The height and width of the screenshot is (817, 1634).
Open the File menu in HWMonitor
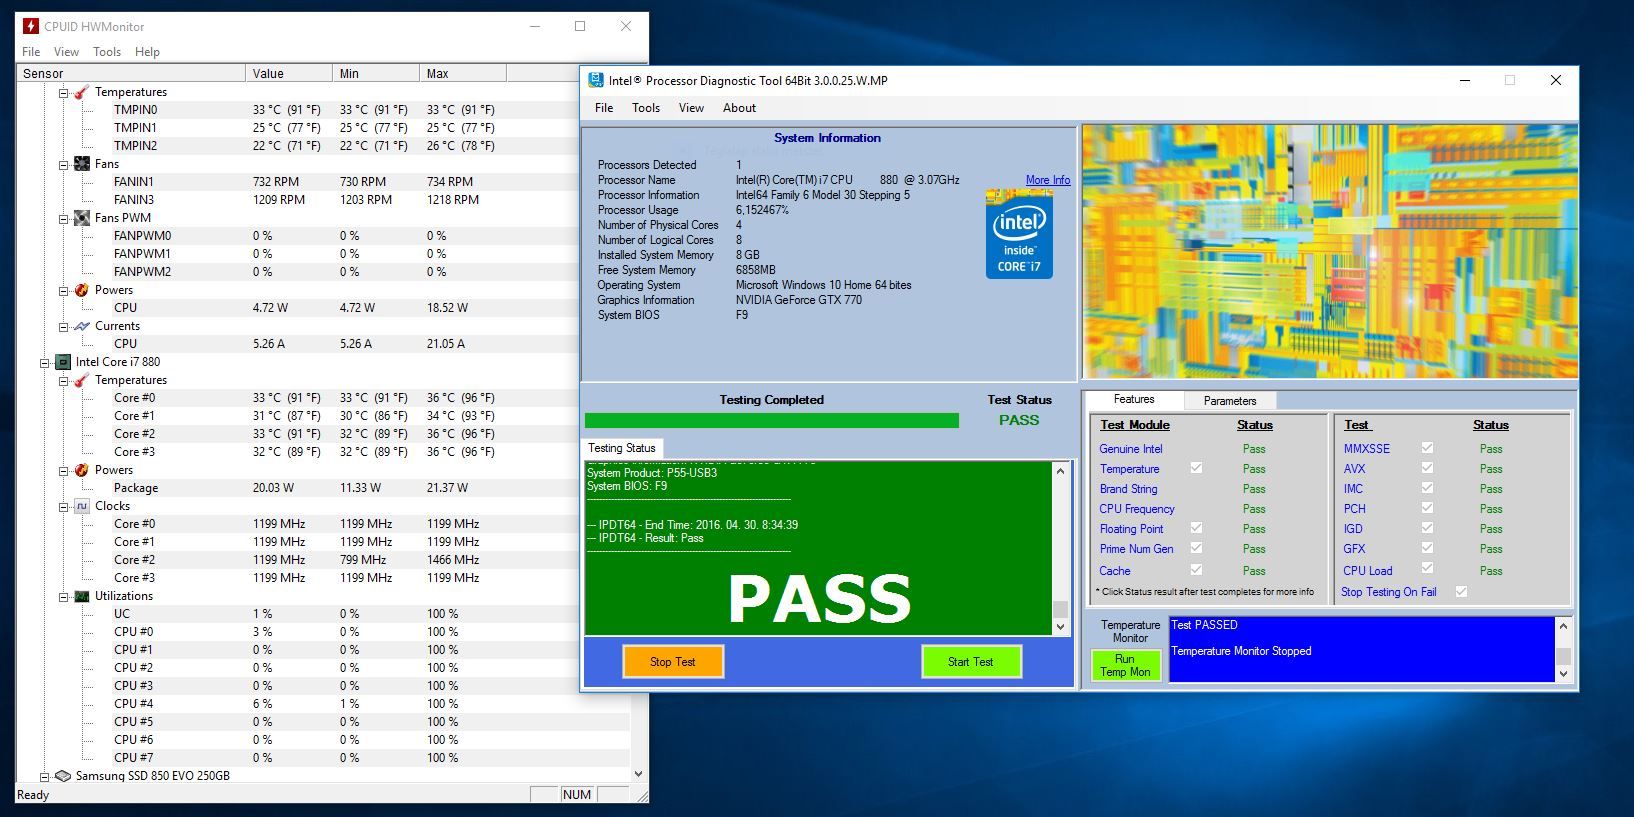tap(31, 52)
